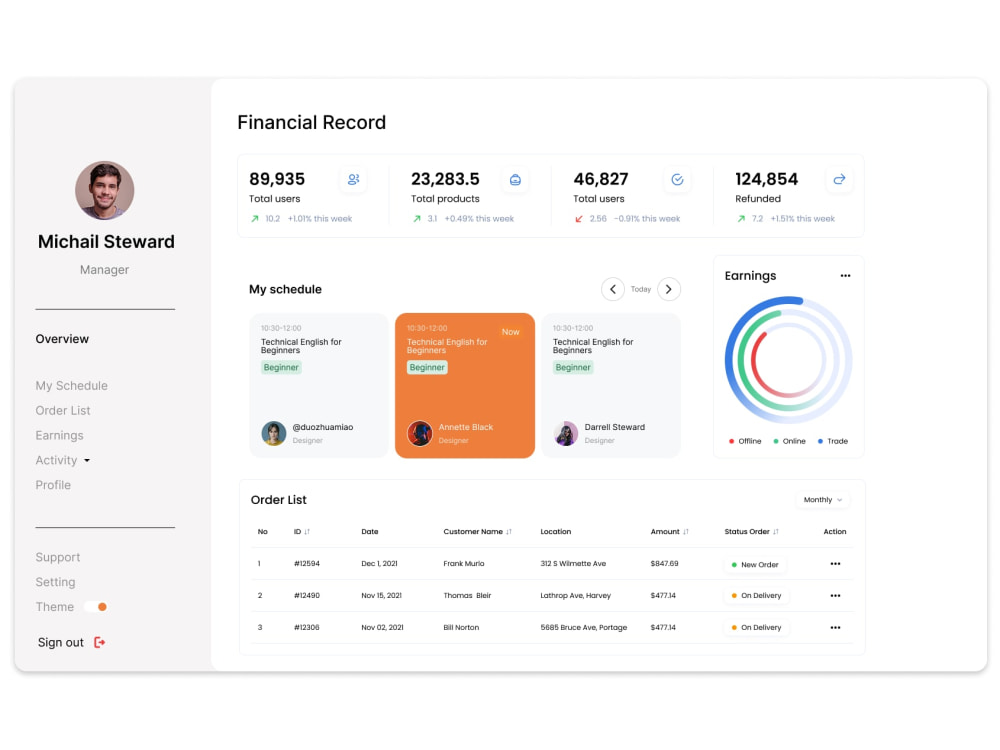Go to next day in schedule
Screen dimensions: 1000x750
point(668,289)
